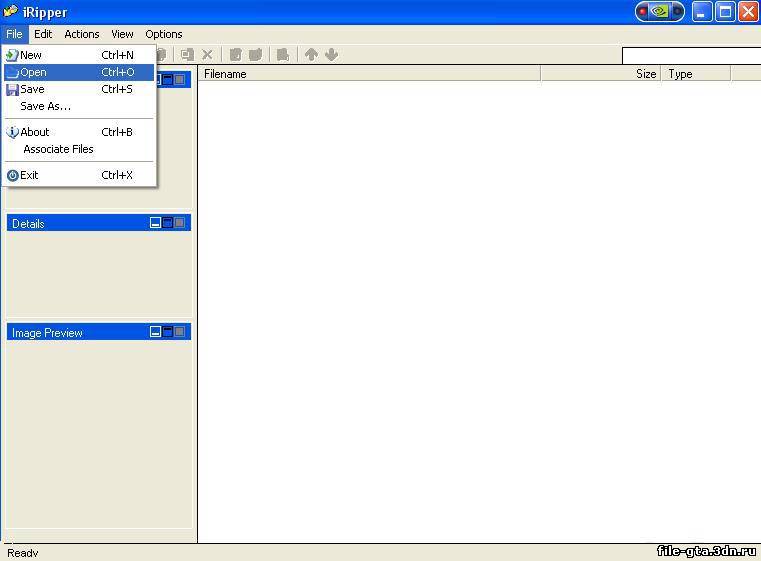Viewport: 761px width, 561px height.
Task: Click the dark round button right of NVIDIA logo
Action: click(677, 11)
